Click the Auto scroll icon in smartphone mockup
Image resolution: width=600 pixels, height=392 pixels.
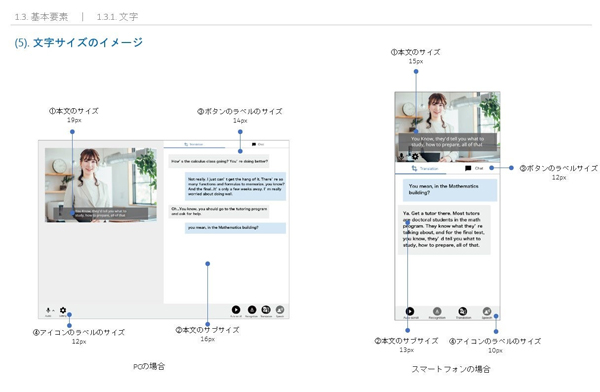pyautogui.click(x=410, y=311)
